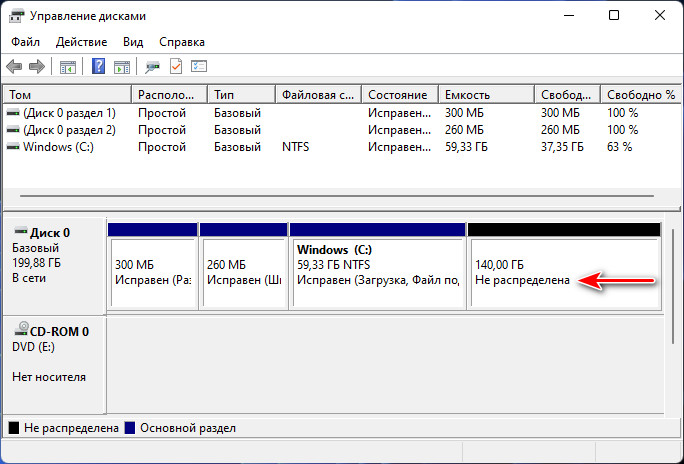
Task: Select the 300 МБ partition block on Диск 0
Action: pos(153,266)
